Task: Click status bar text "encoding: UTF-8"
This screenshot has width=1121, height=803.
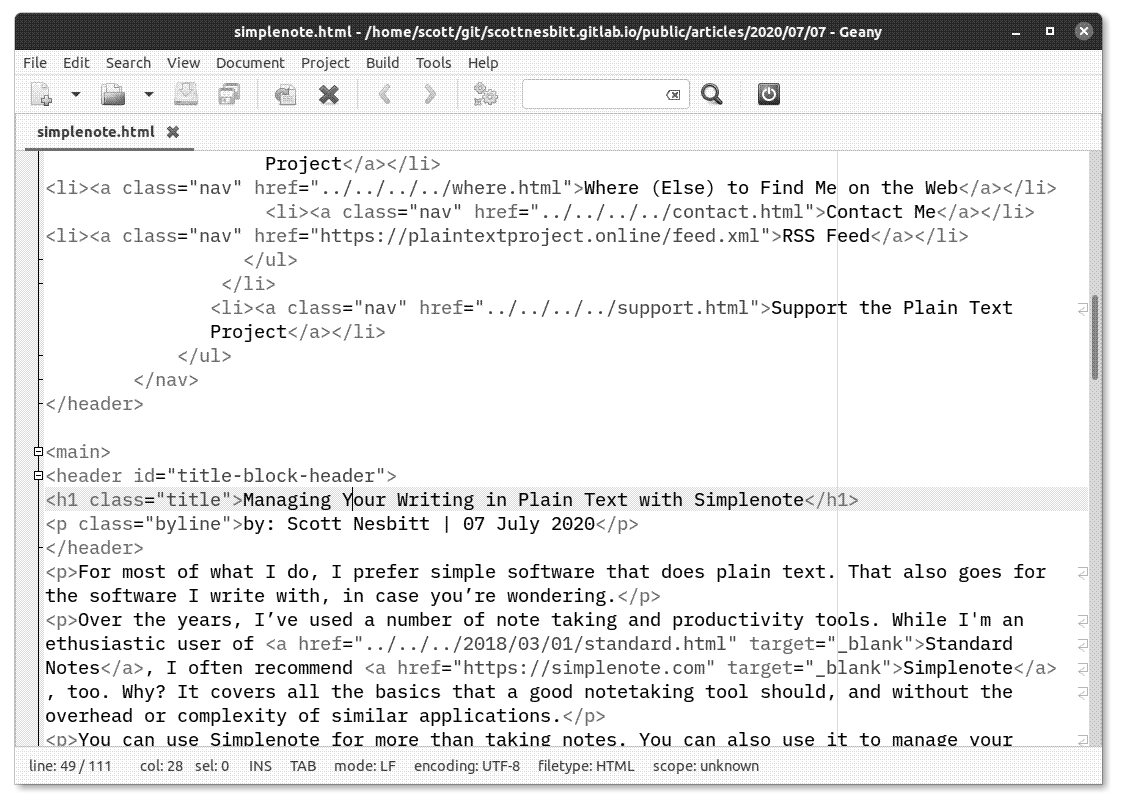Action: (x=467, y=766)
